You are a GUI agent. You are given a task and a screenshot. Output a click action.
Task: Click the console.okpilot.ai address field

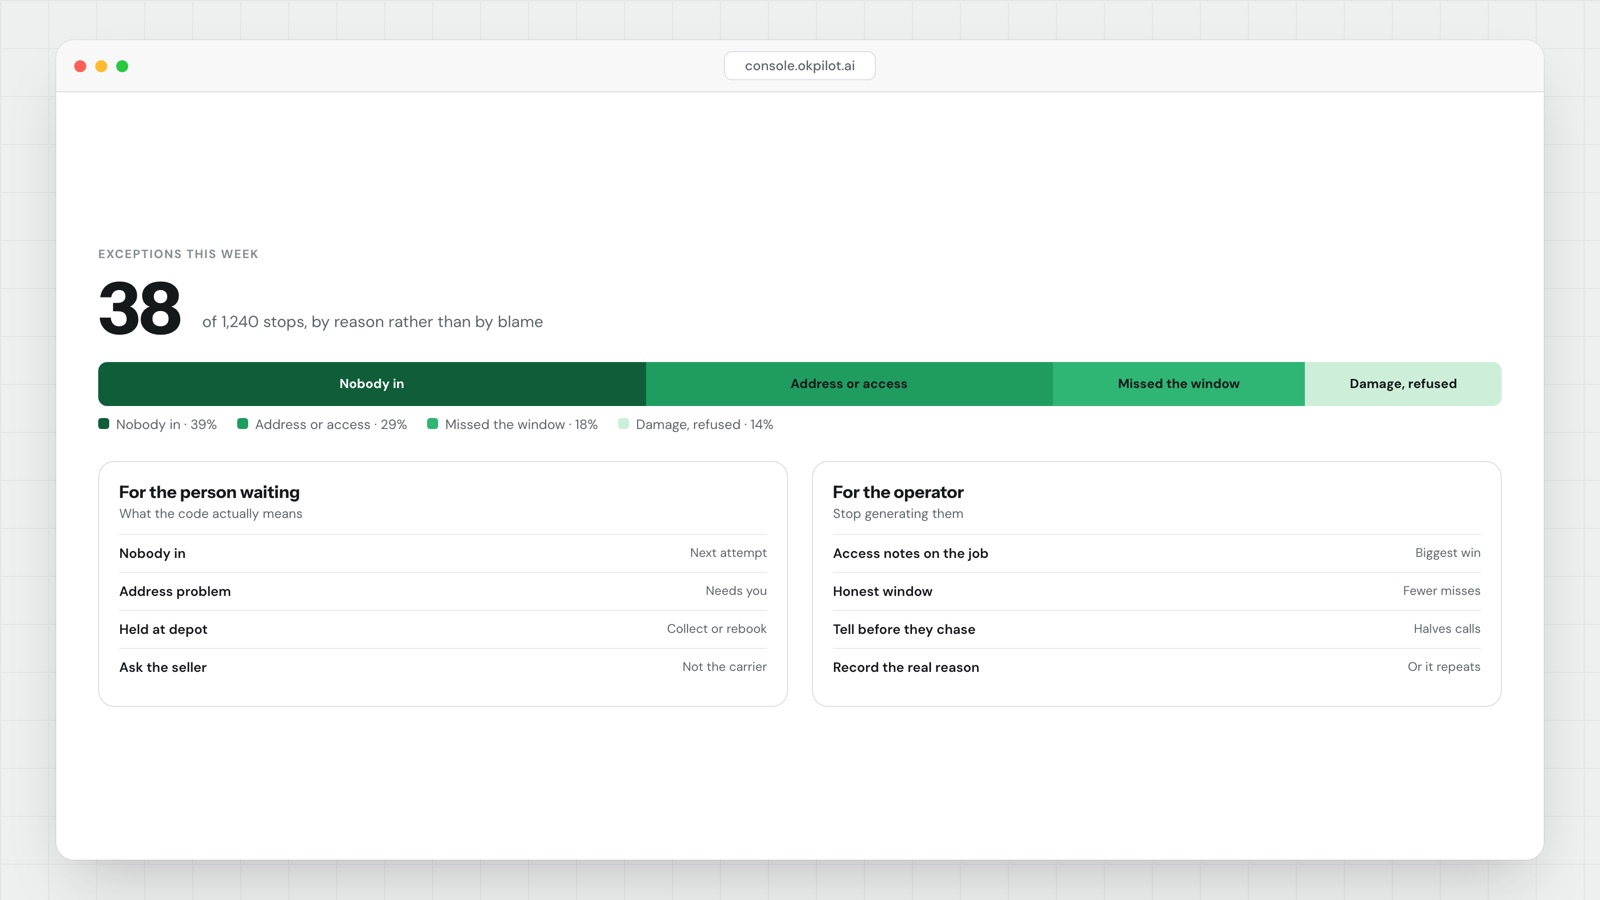799,66
